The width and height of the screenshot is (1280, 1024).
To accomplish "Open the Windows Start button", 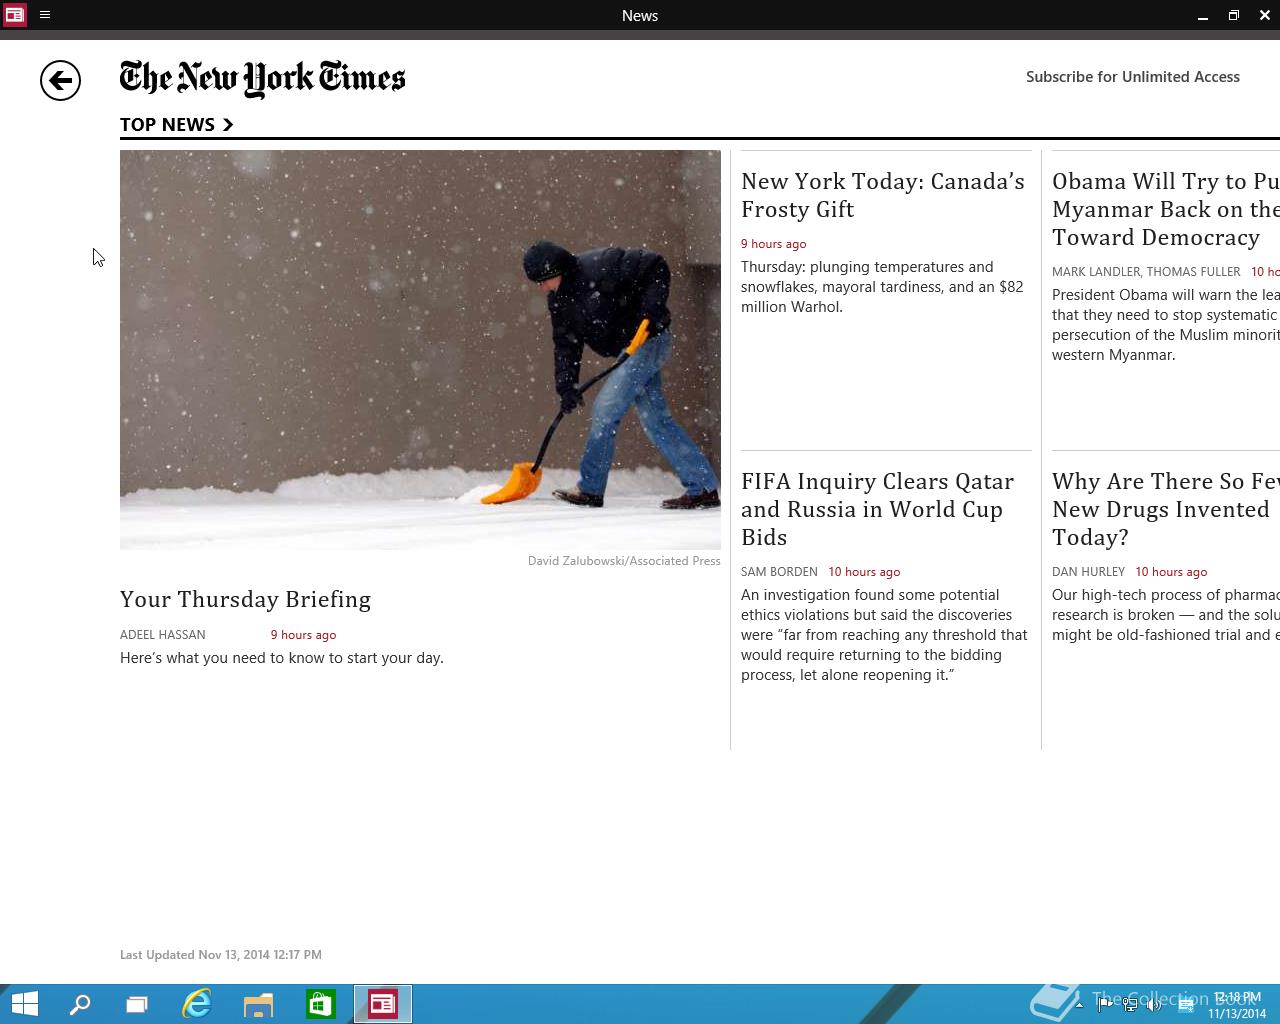I will click(25, 1004).
